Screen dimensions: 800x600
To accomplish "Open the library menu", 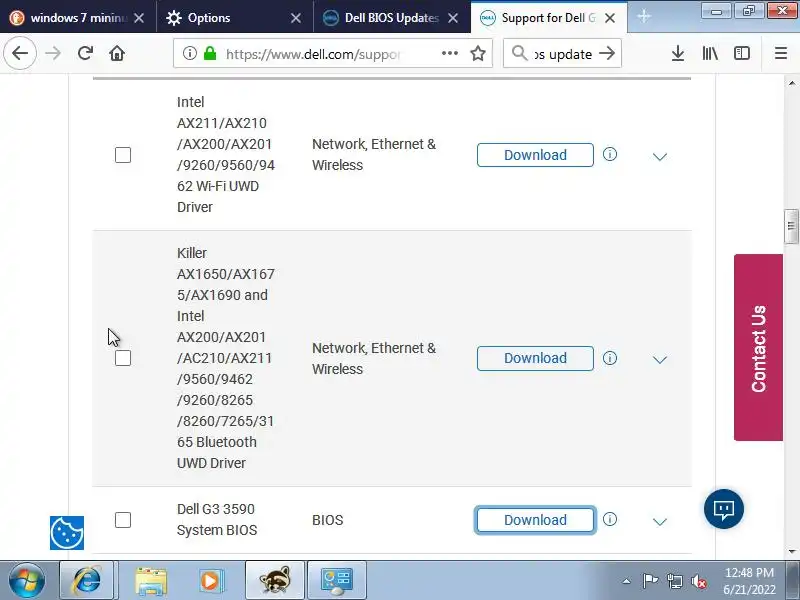I will pos(710,53).
